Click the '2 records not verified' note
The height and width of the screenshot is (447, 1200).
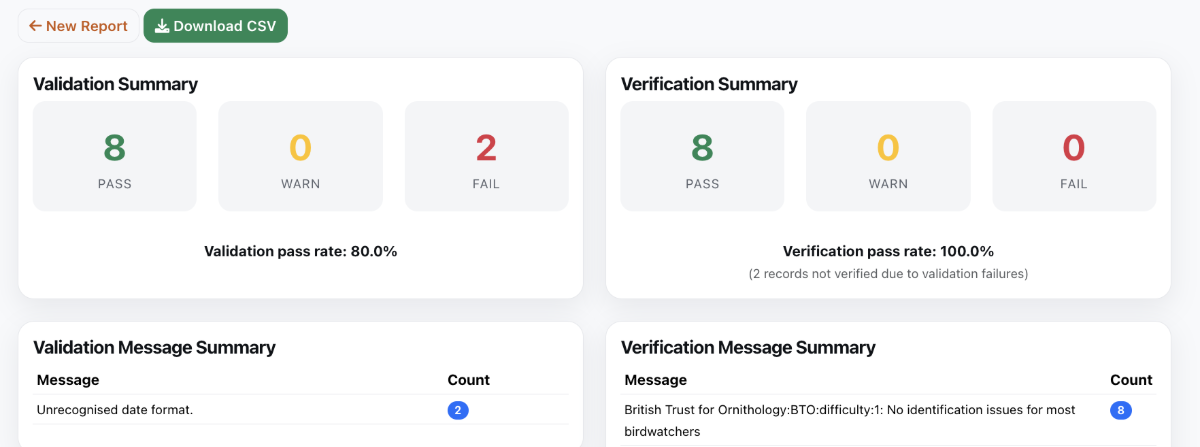(x=888, y=273)
